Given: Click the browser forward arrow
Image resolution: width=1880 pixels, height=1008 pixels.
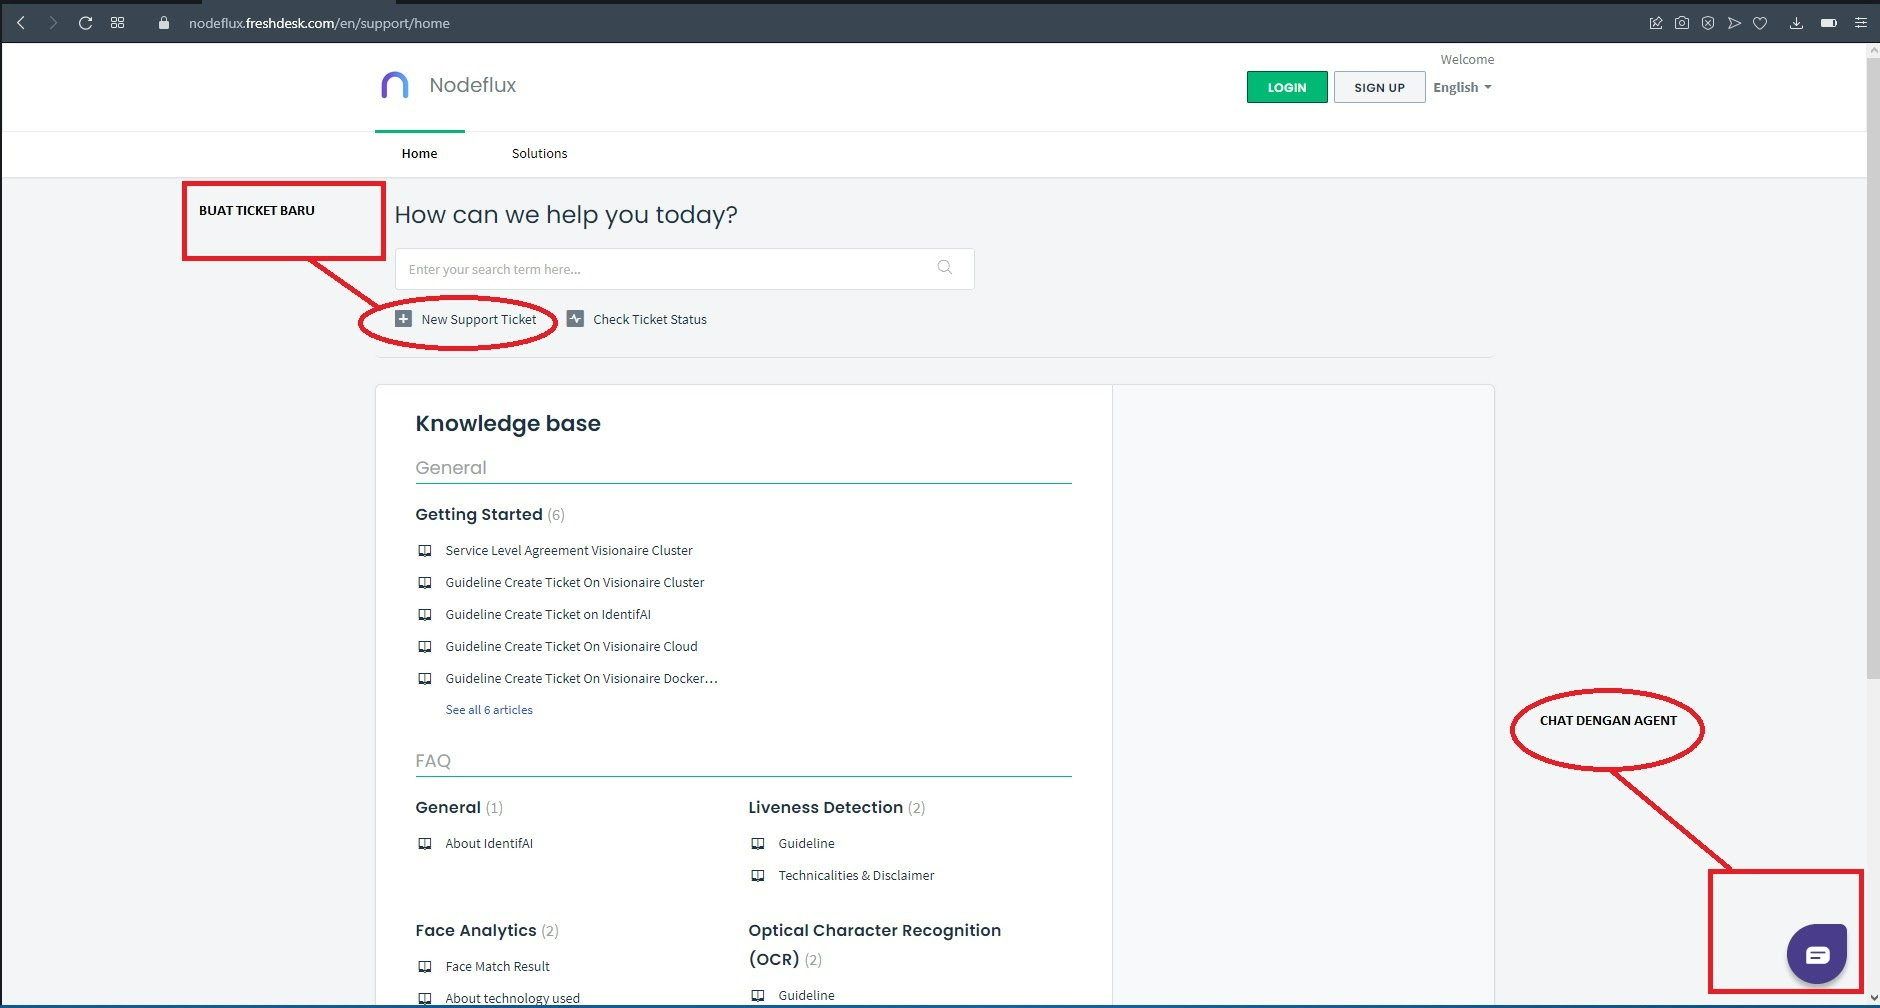Looking at the screenshot, I should click(53, 22).
